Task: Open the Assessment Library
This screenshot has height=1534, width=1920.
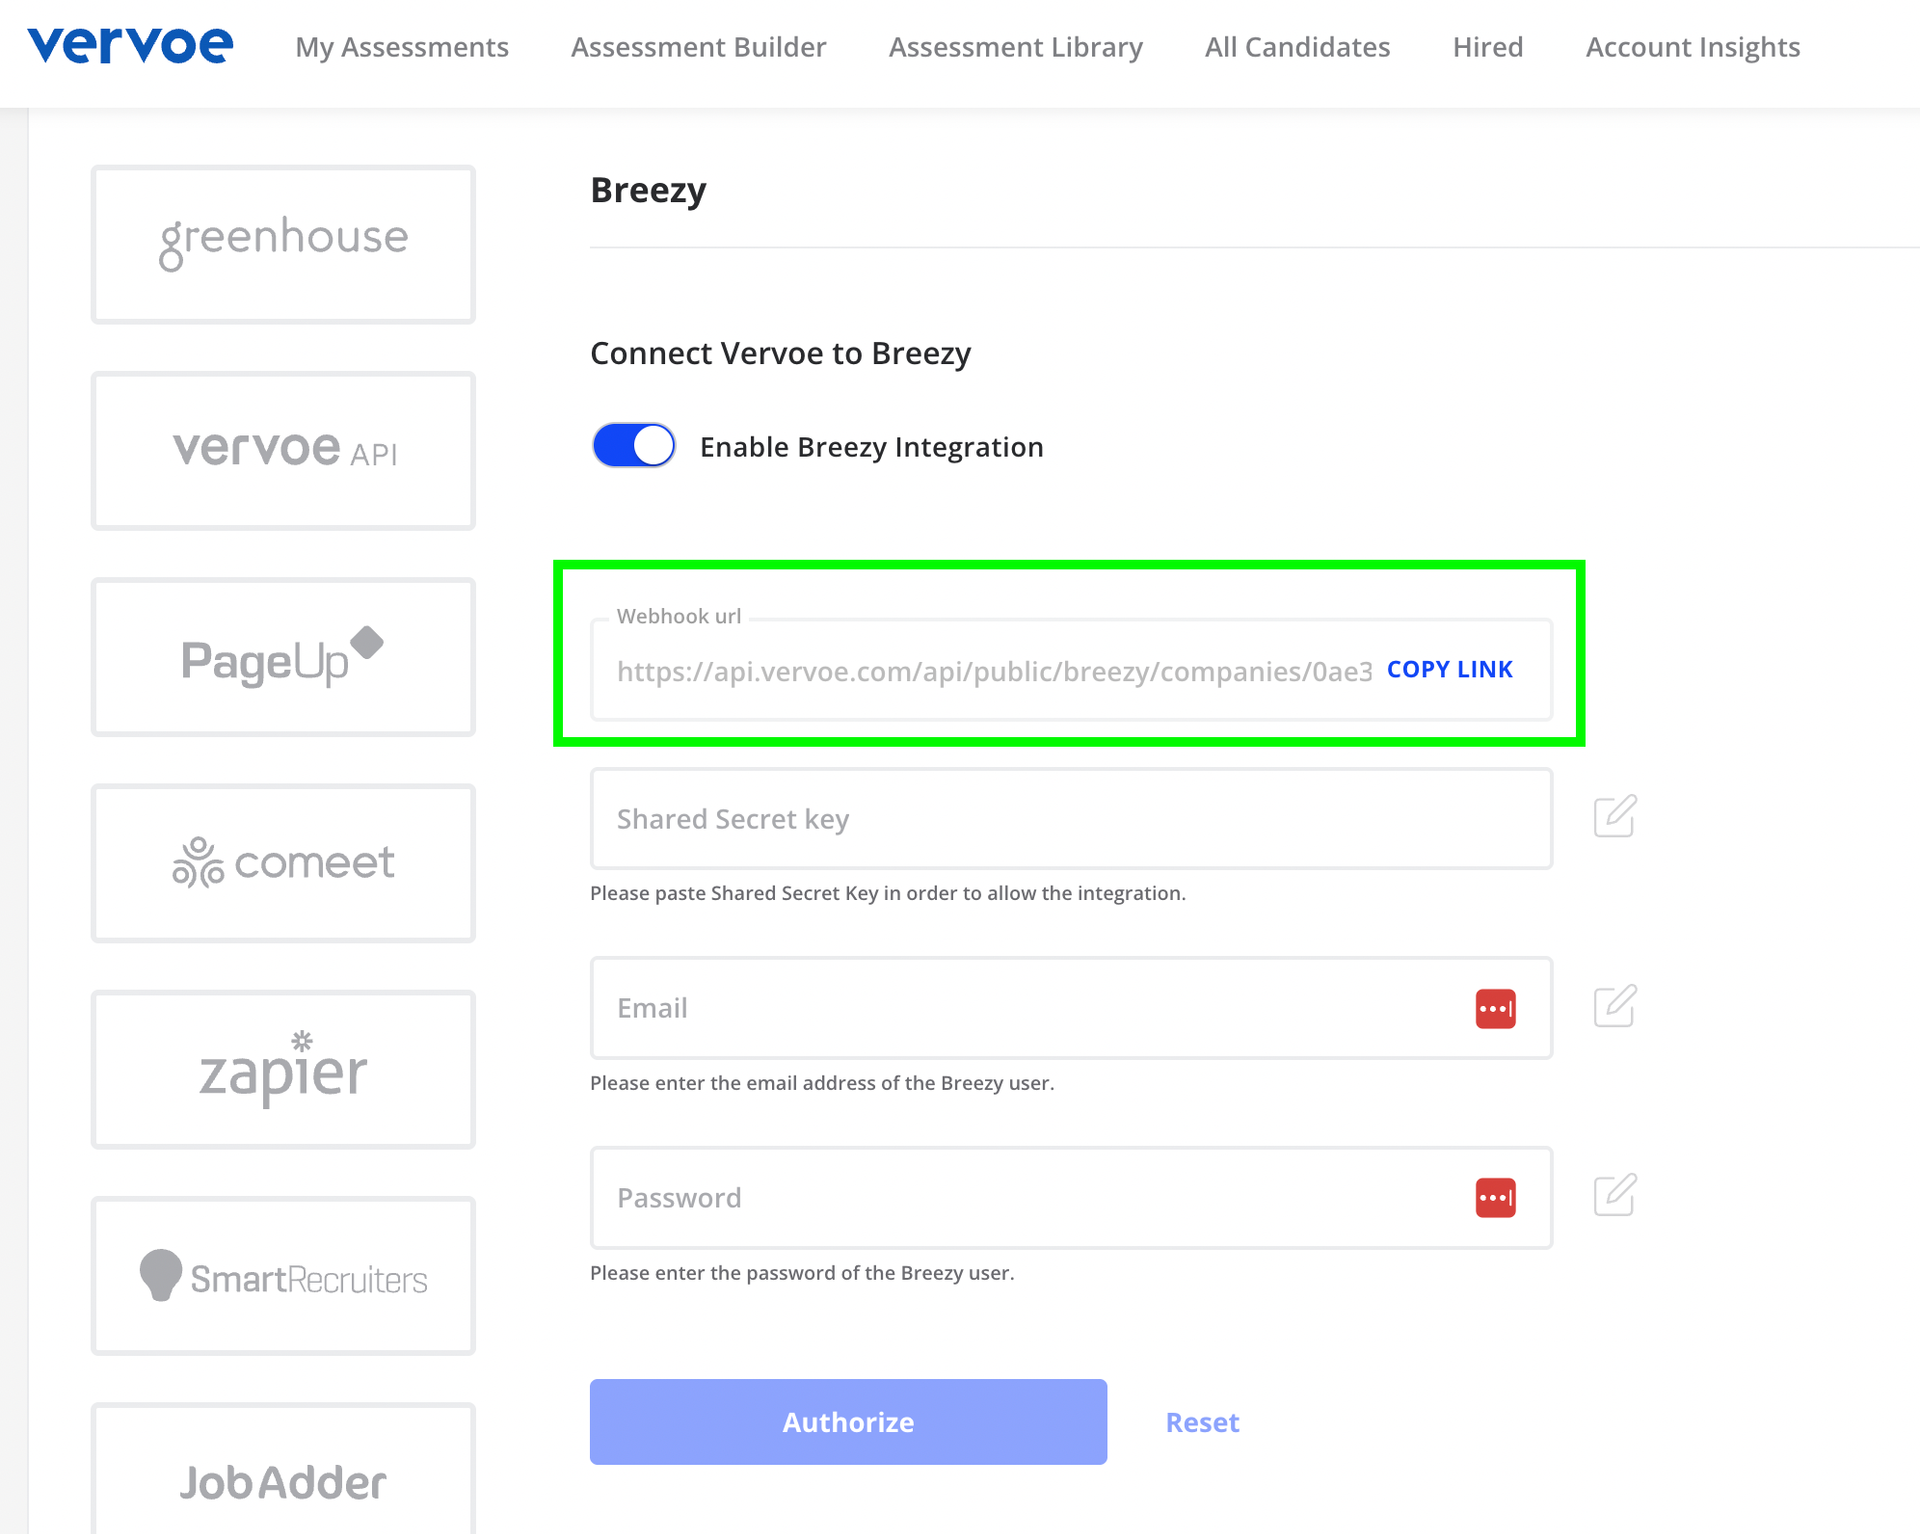Action: (1015, 47)
